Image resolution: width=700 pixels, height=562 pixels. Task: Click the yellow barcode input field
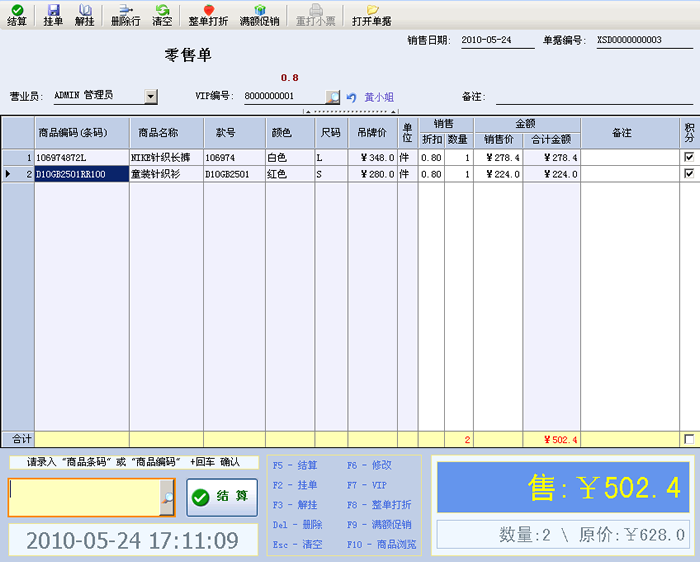pyautogui.click(x=85, y=498)
